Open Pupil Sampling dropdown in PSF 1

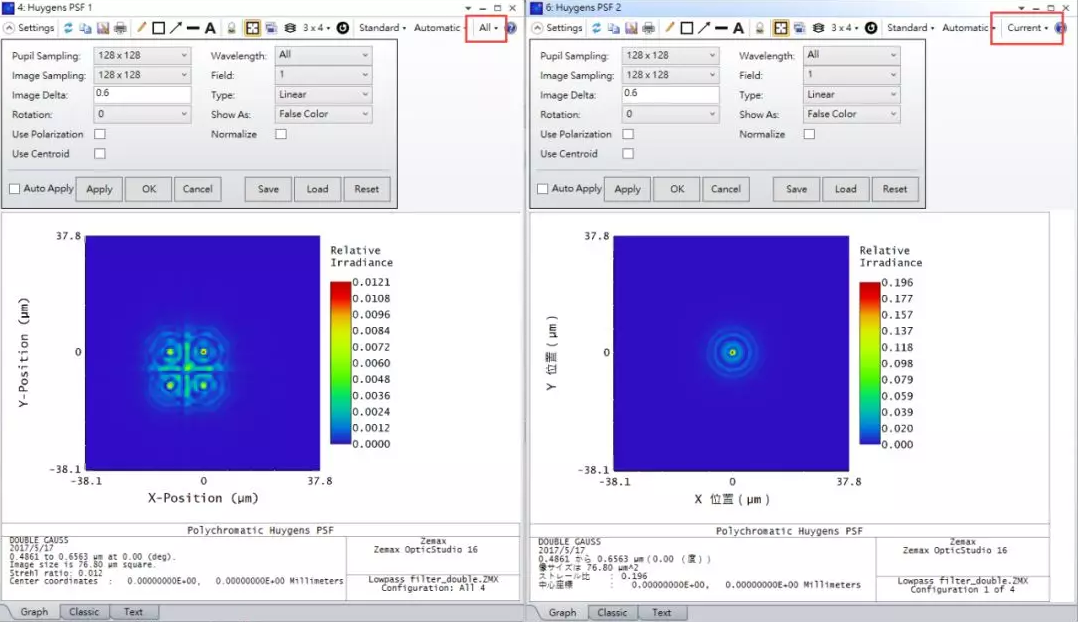[142, 55]
